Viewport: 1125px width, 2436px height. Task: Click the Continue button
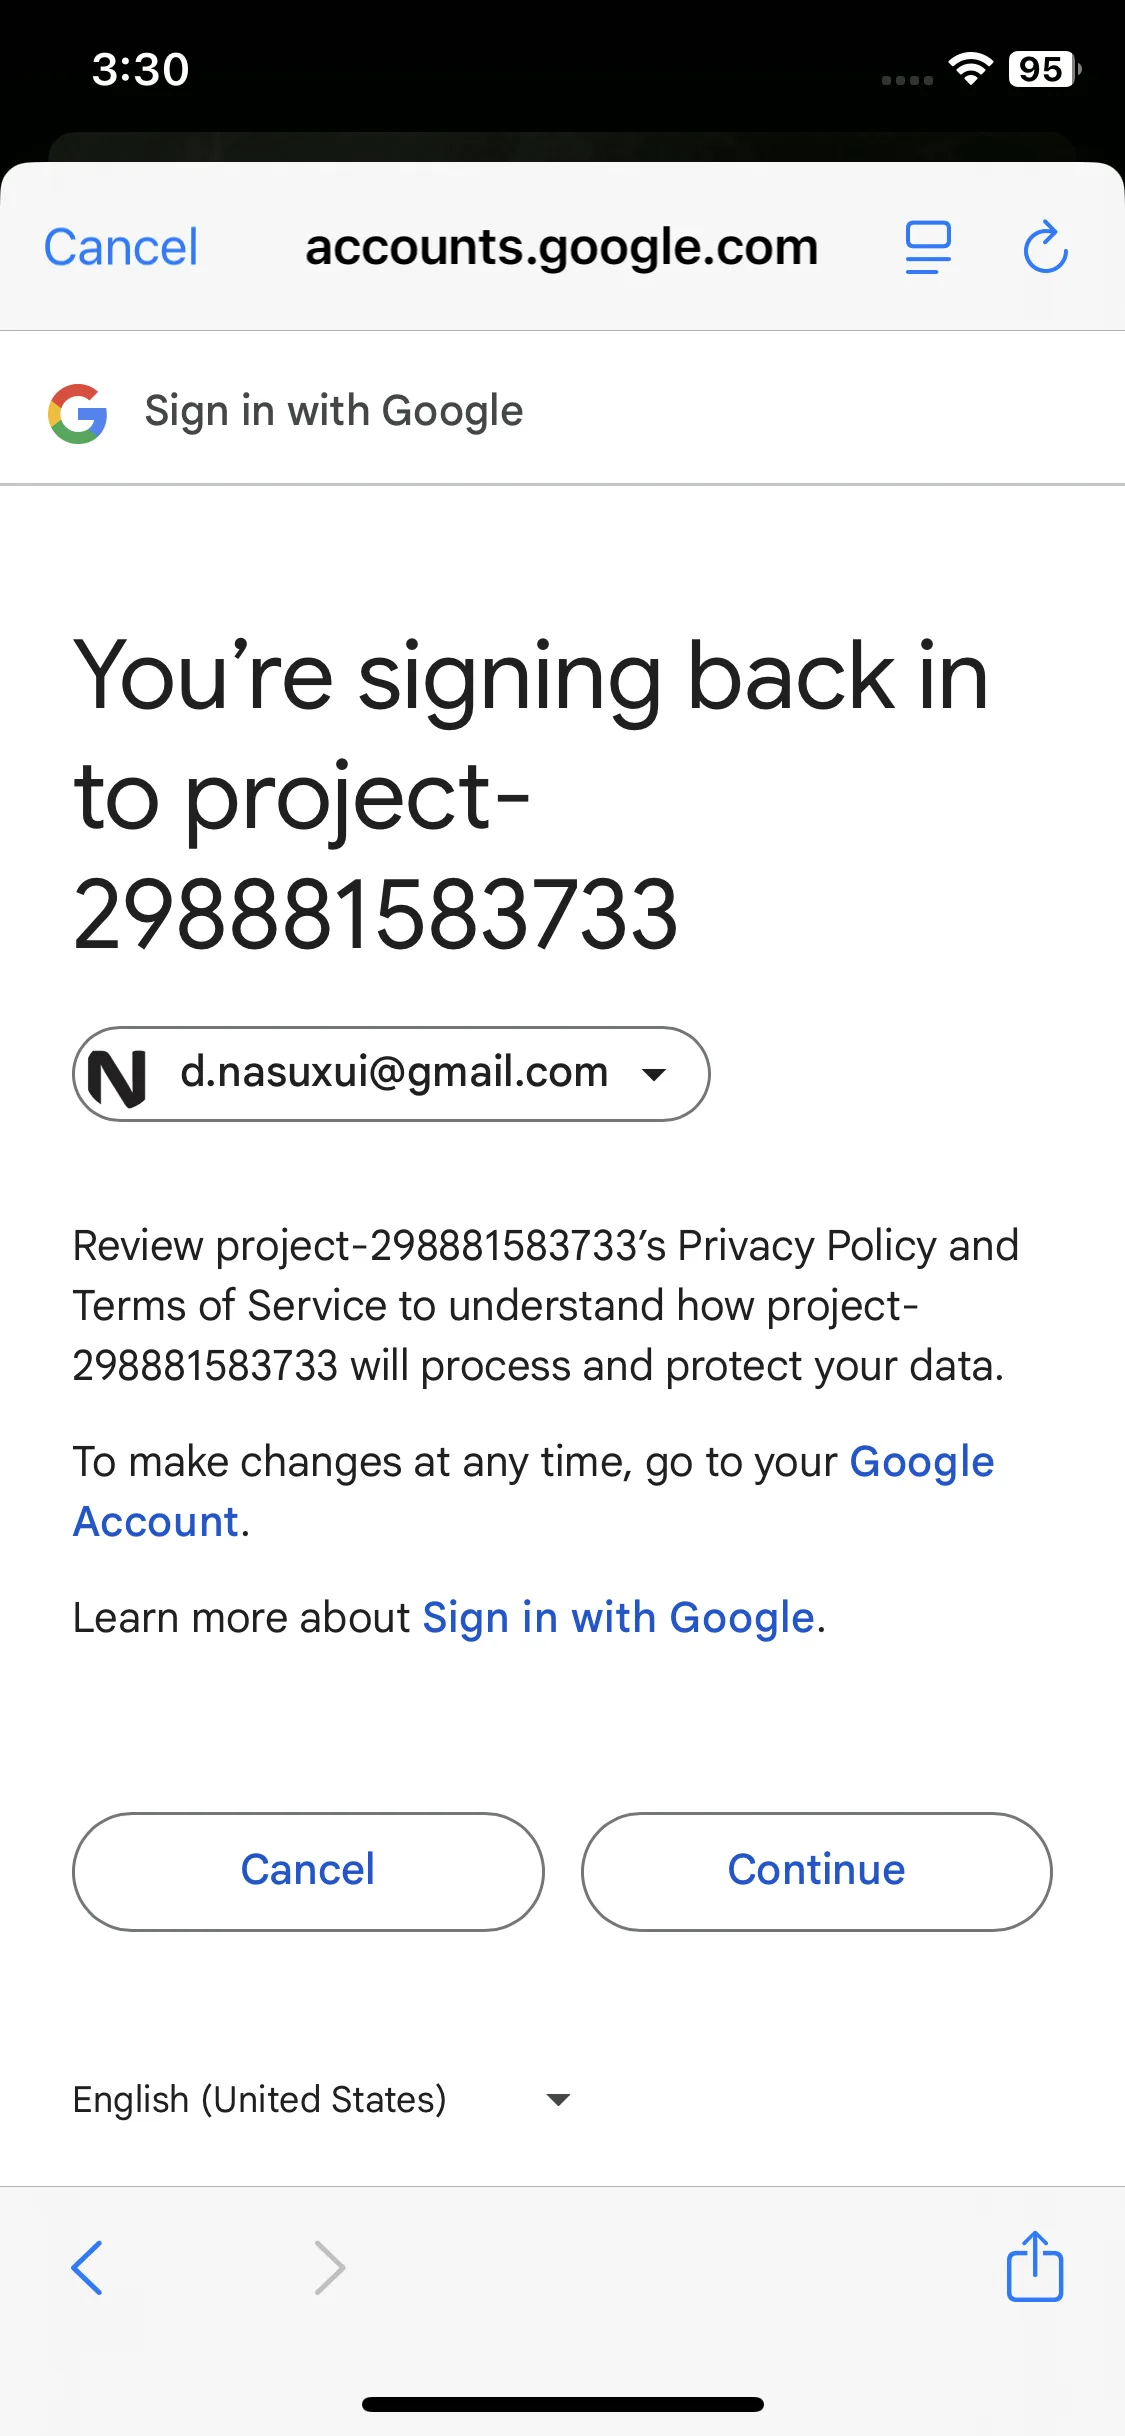tap(816, 1871)
